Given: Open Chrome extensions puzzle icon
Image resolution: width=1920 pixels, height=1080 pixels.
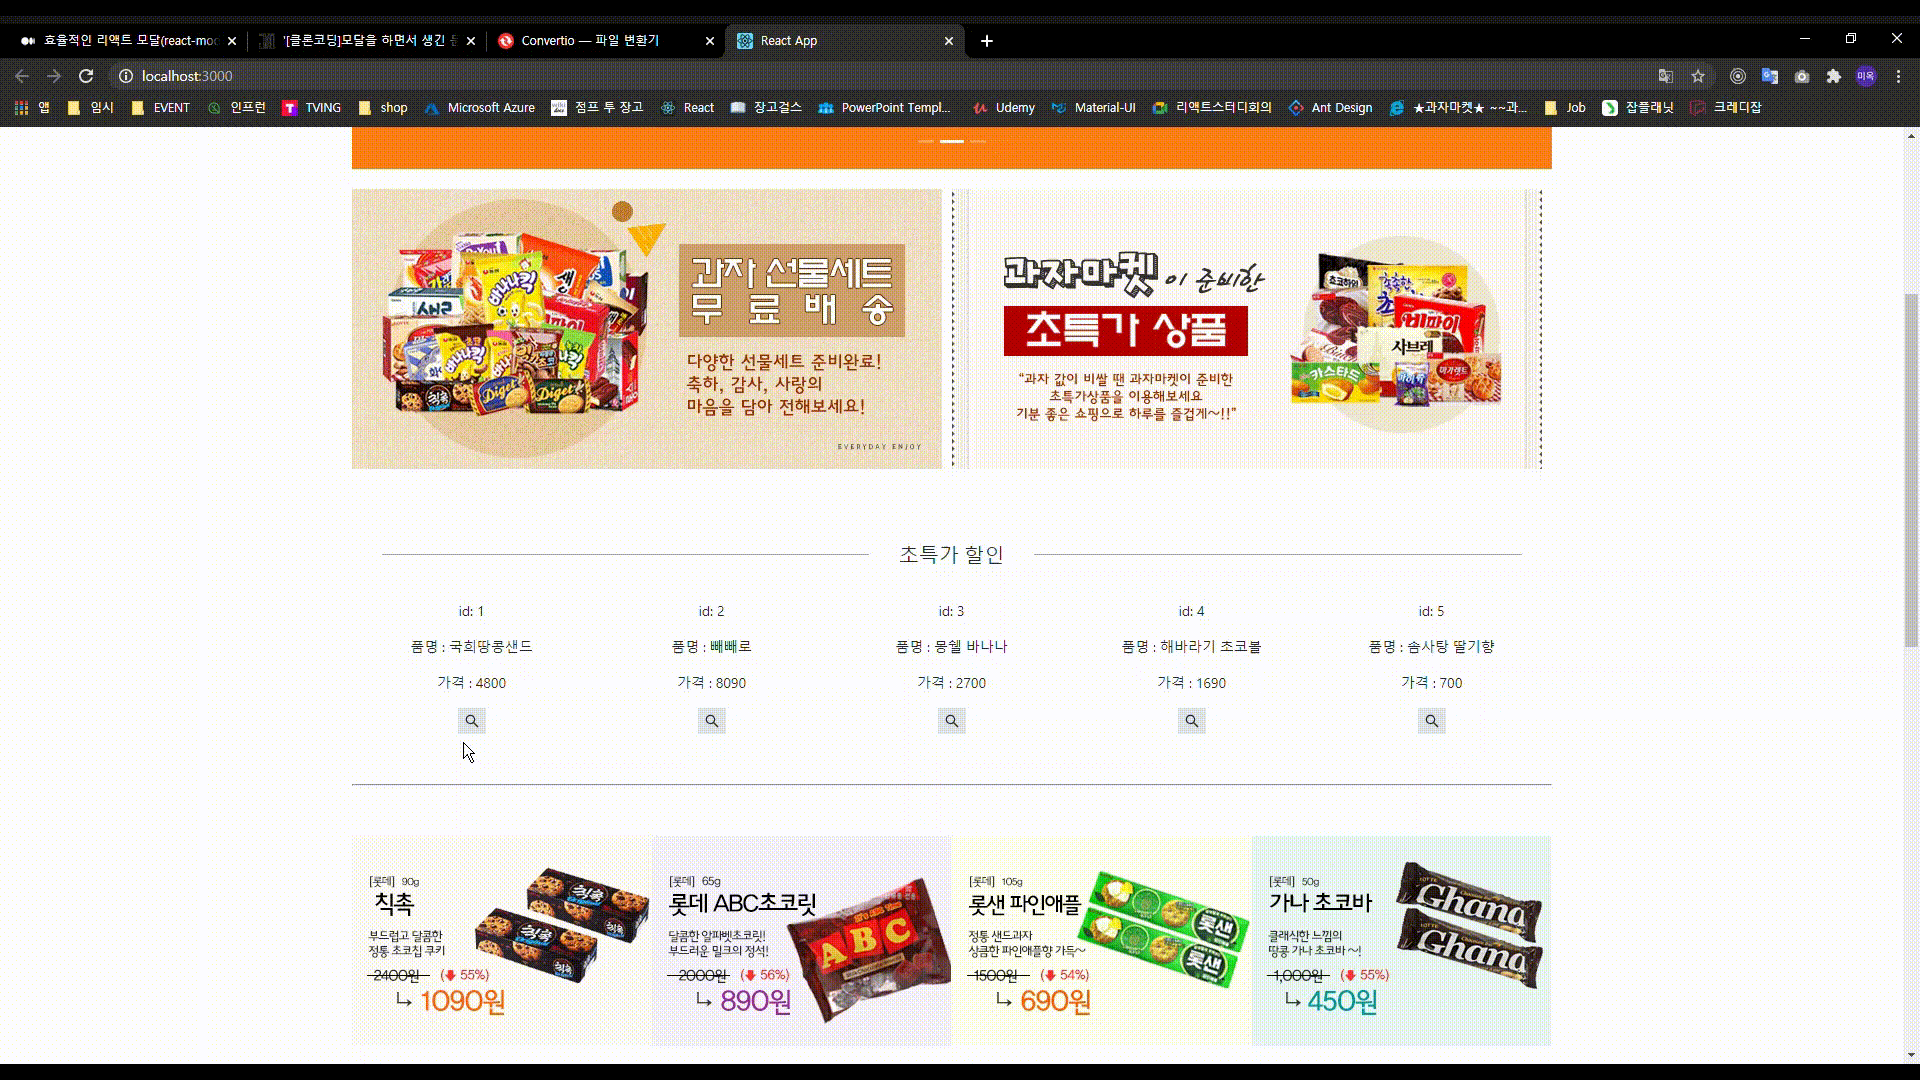Looking at the screenshot, I should point(1834,76).
